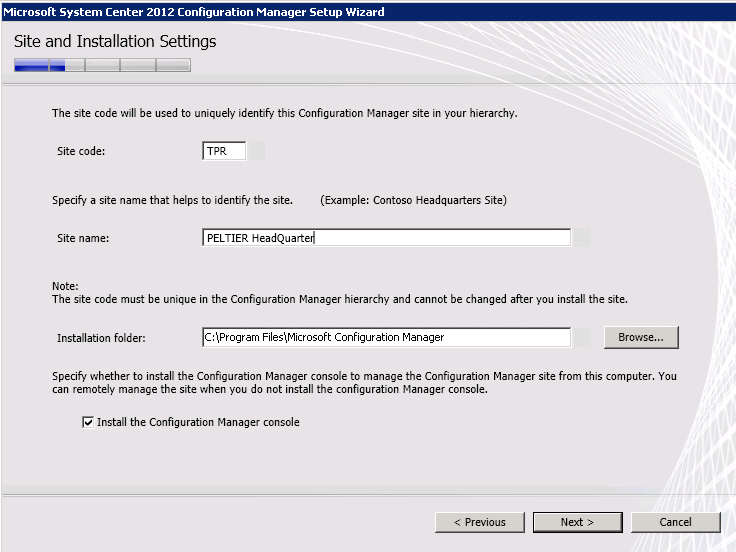Click the Contoso Headquarters Site example text
This screenshot has width=736, height=552.
pos(414,200)
